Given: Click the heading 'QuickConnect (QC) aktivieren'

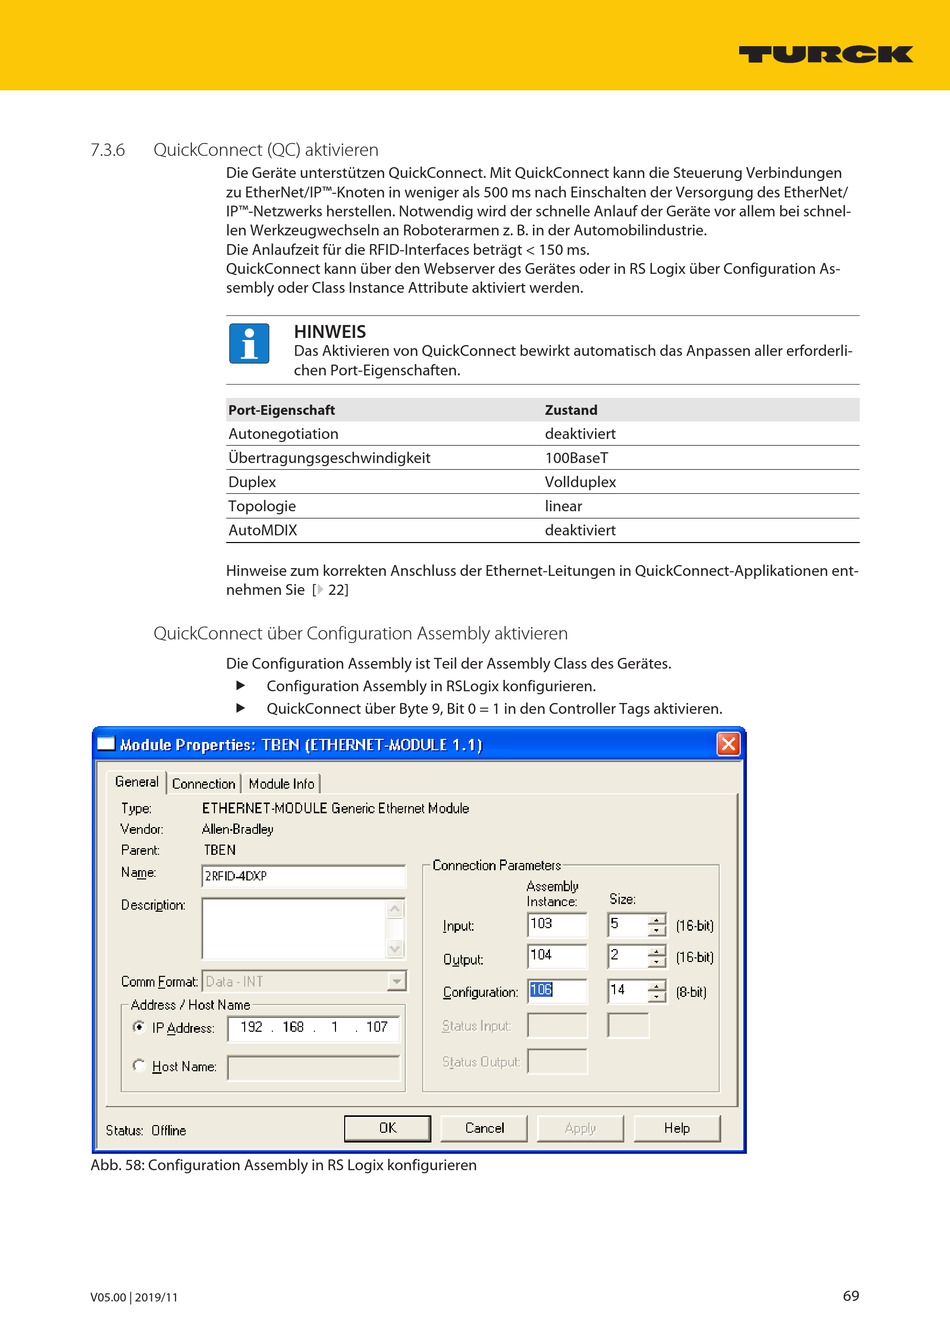Looking at the screenshot, I should 266,150.
